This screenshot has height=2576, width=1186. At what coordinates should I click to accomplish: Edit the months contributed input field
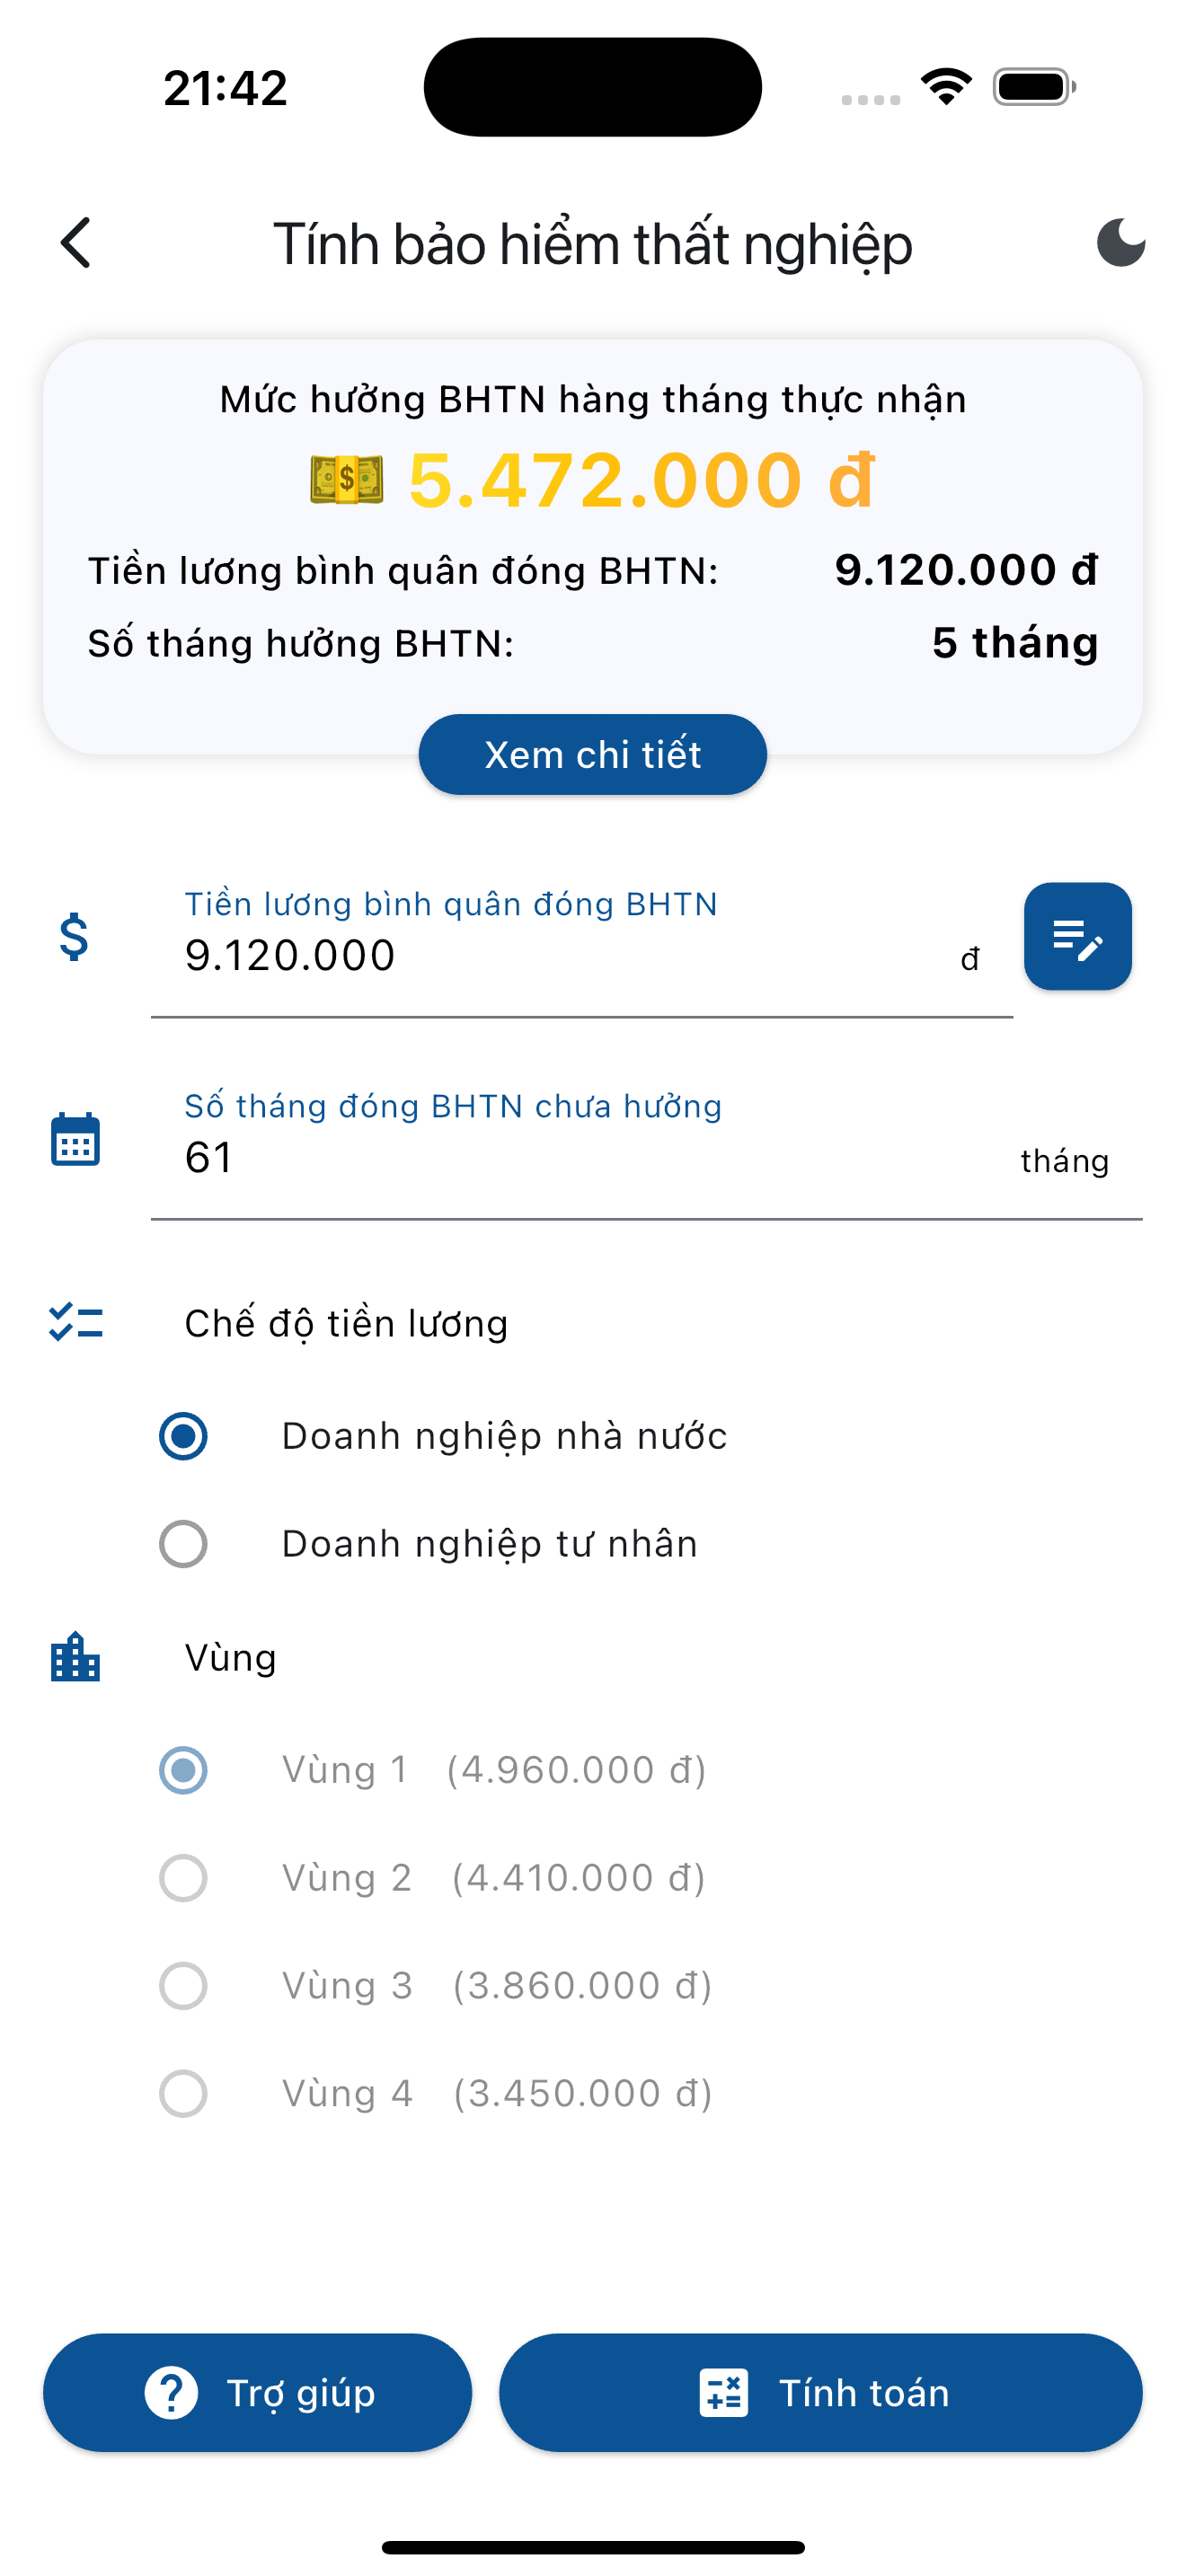(x=590, y=1158)
